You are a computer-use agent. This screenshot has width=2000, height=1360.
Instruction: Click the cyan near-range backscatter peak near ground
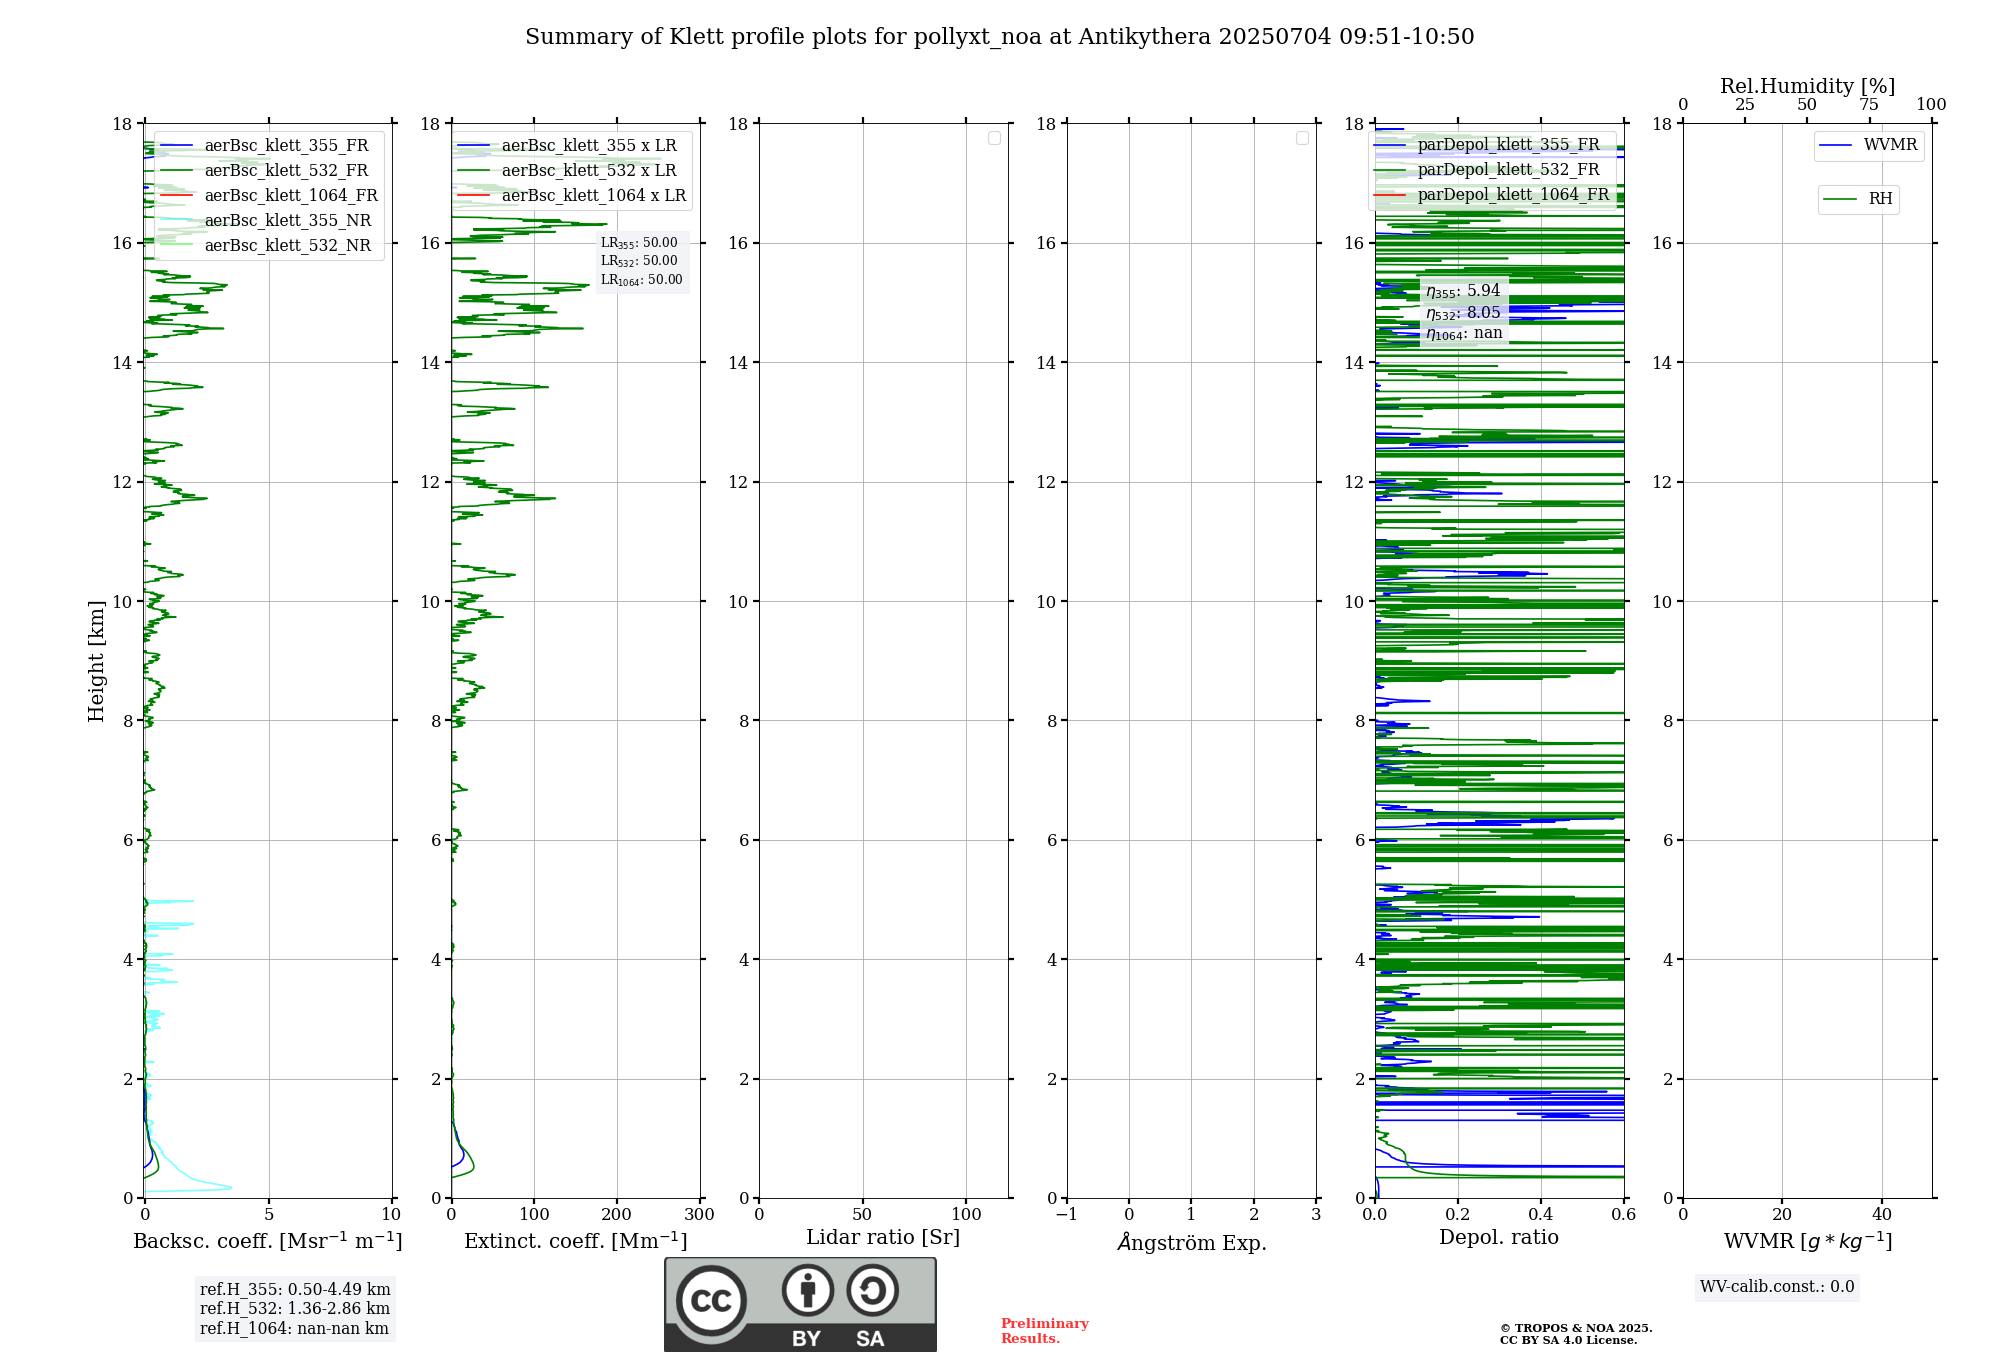(x=229, y=1187)
